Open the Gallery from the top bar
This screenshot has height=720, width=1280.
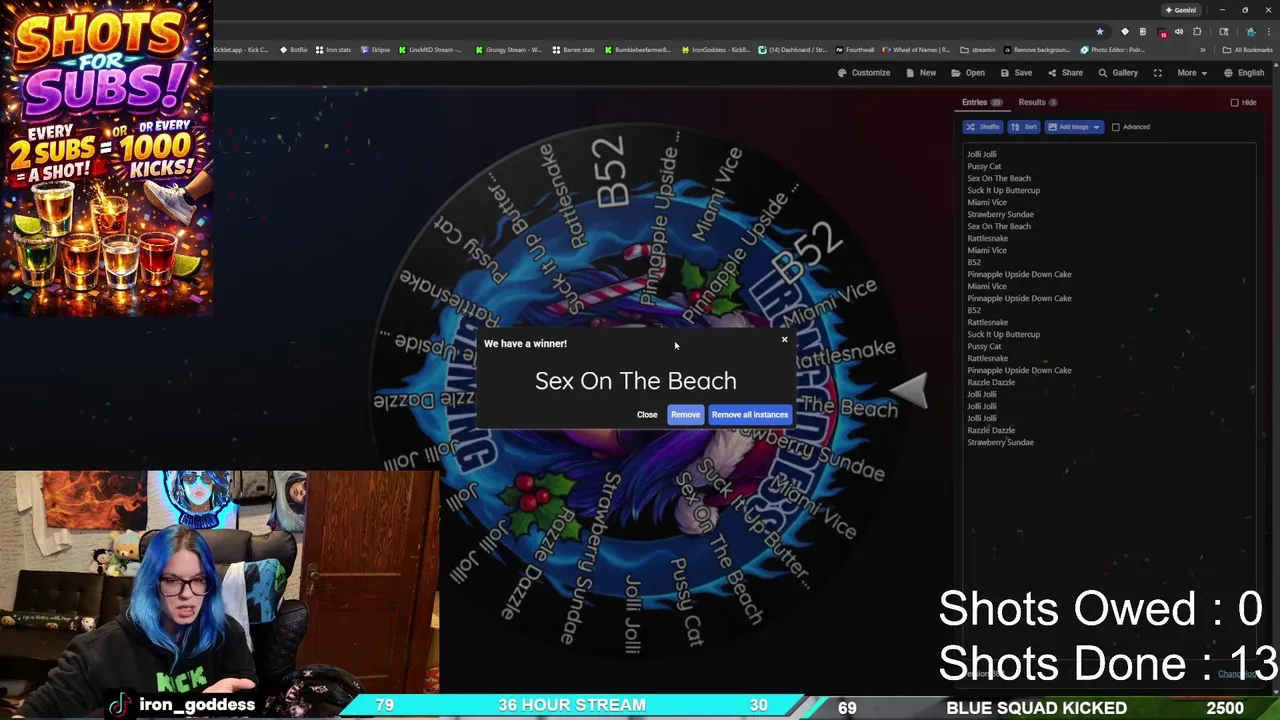(1118, 73)
